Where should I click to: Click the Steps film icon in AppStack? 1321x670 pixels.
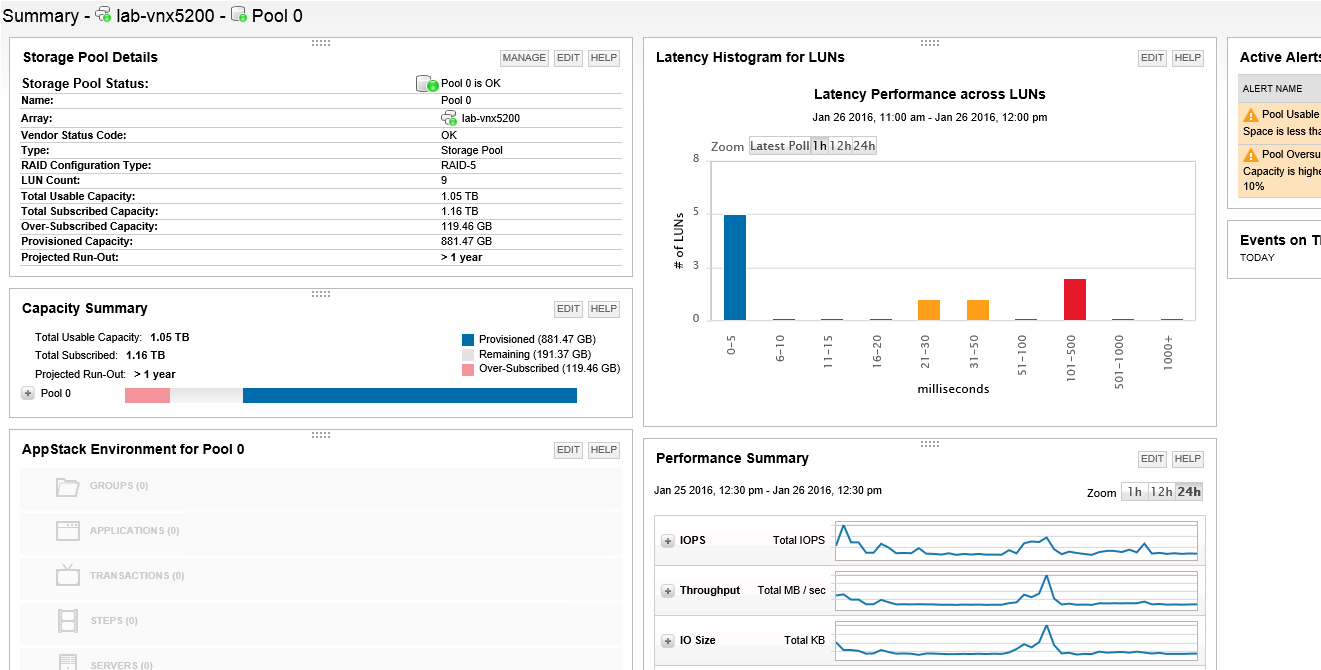pyautogui.click(x=68, y=621)
